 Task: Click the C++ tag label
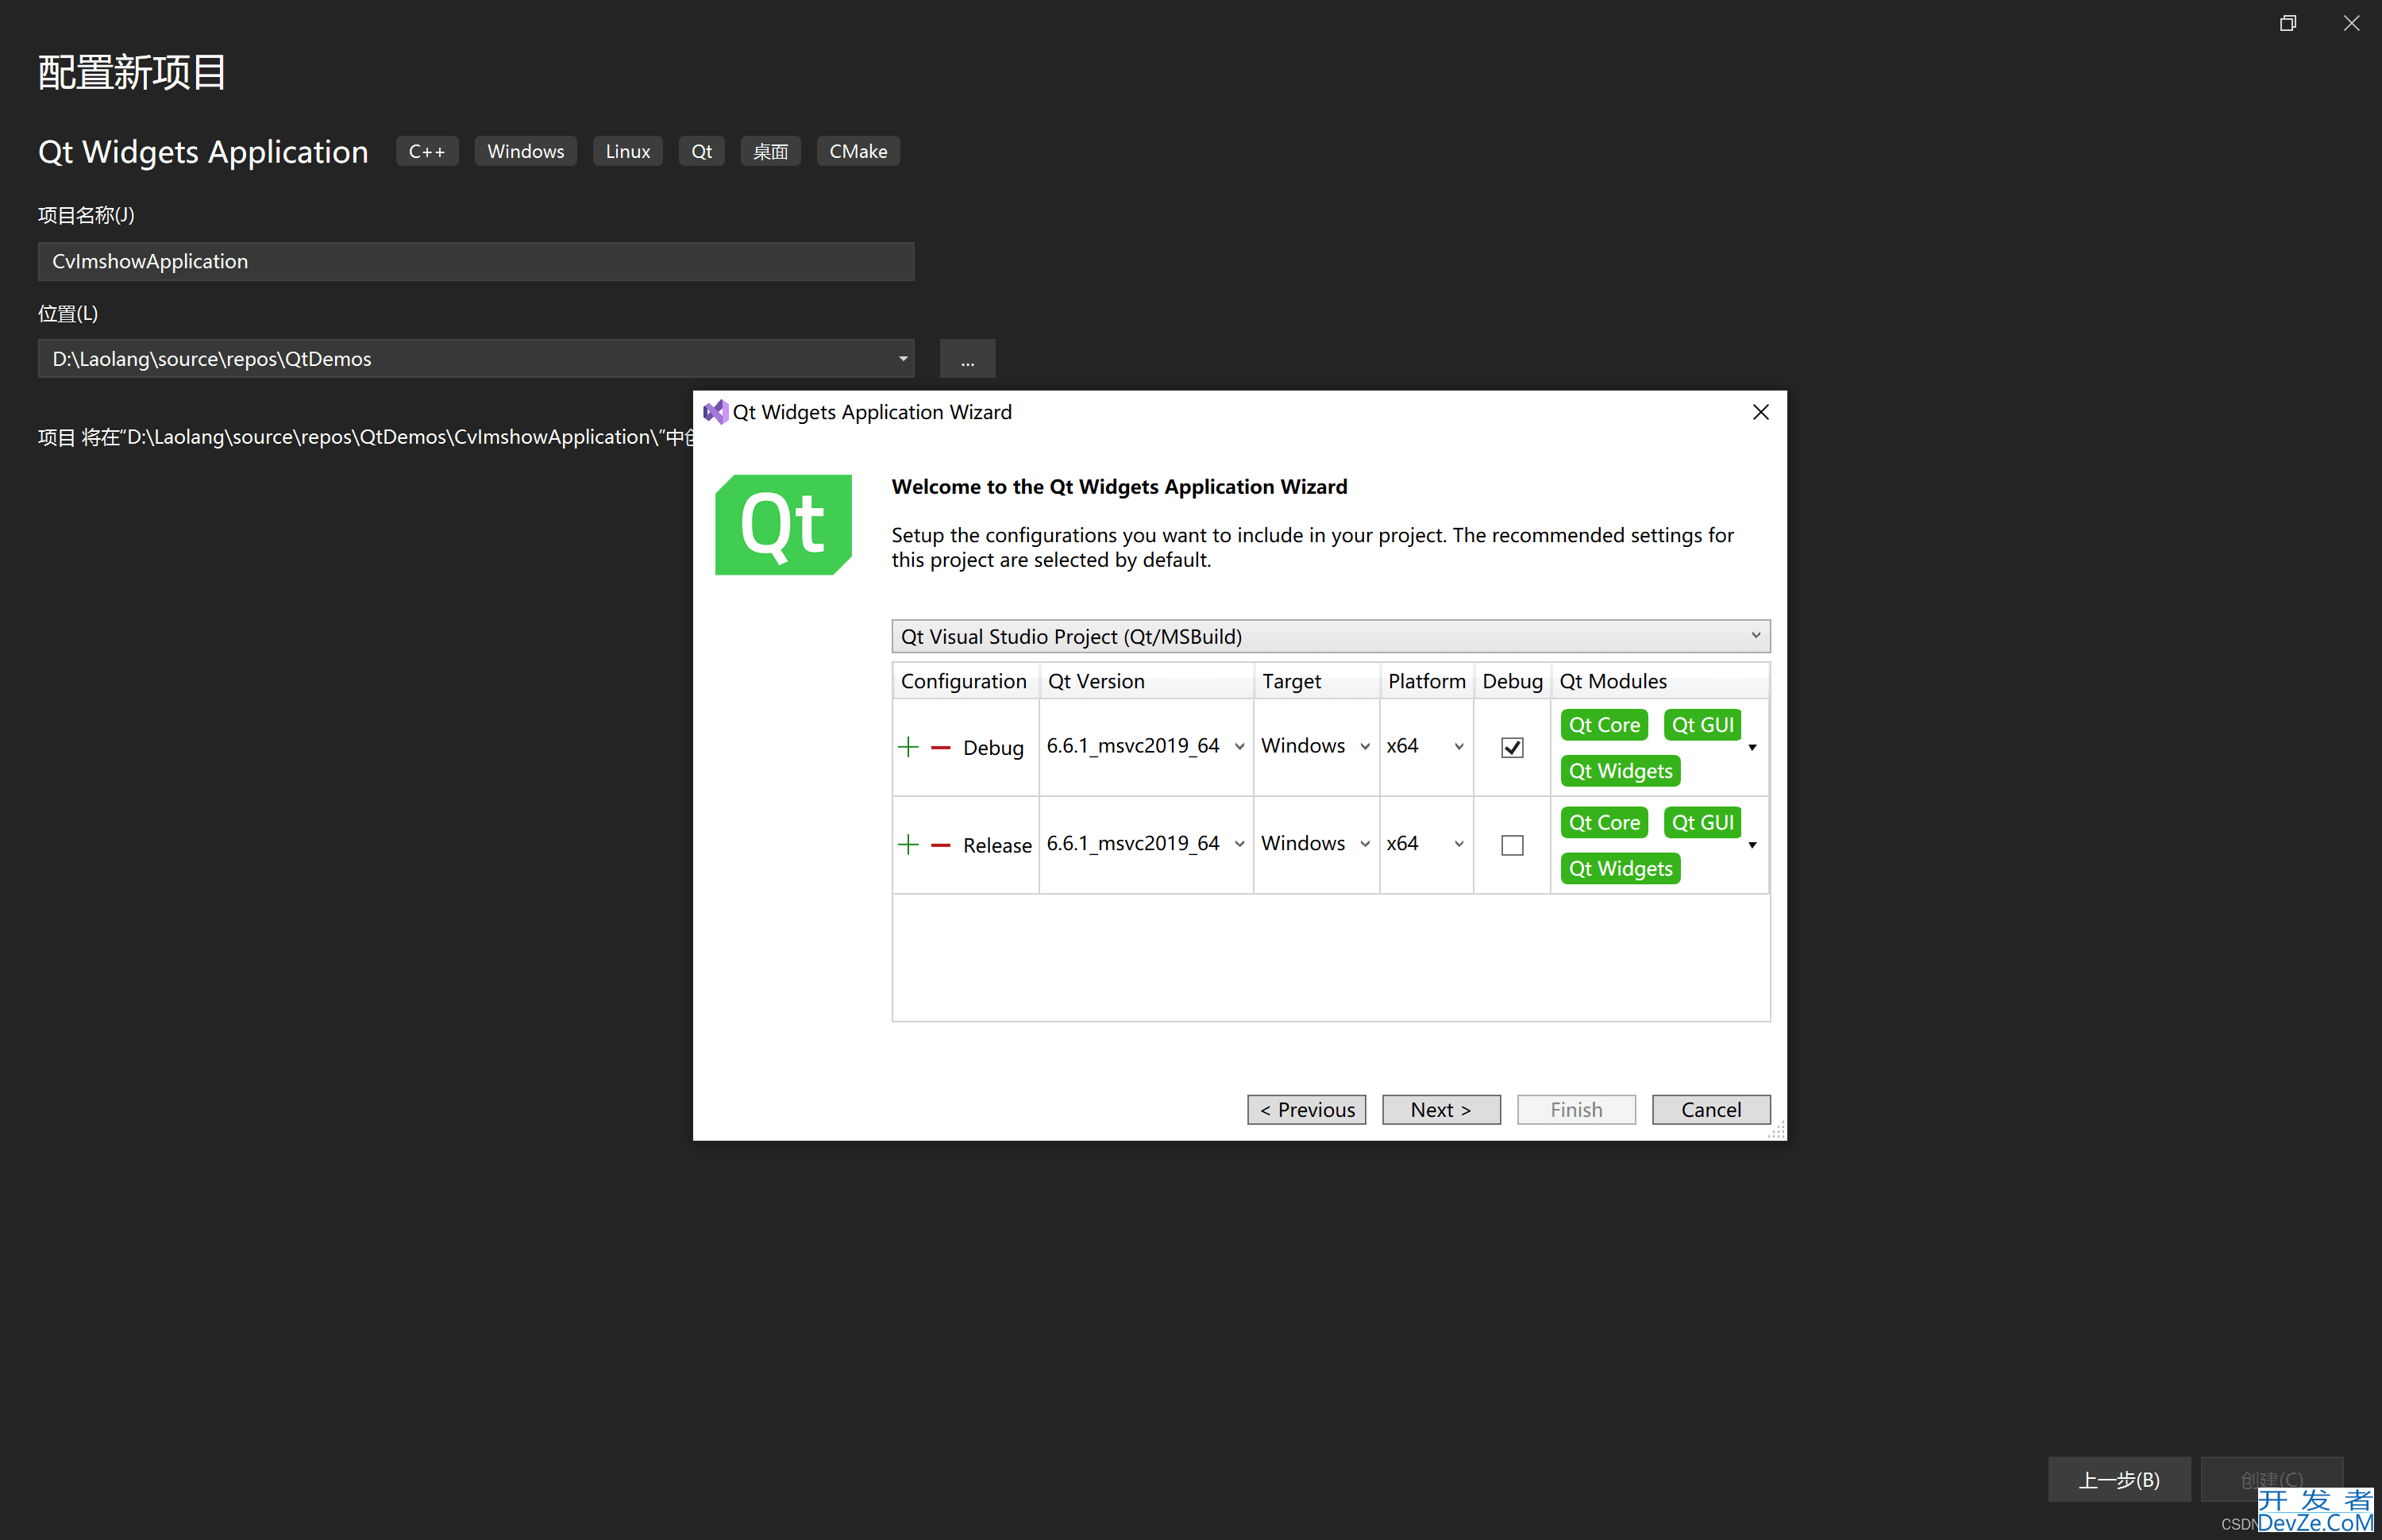click(x=427, y=151)
